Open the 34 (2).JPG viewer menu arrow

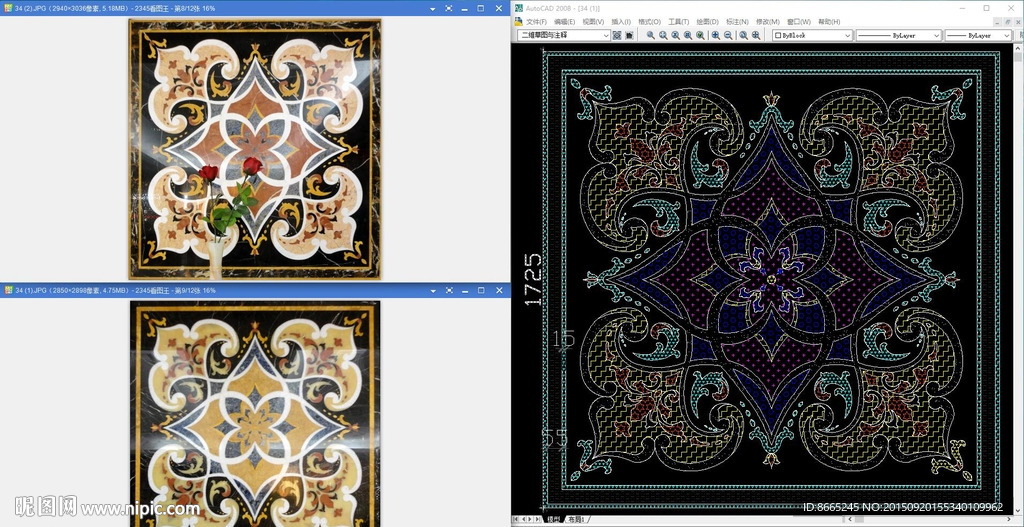click(x=433, y=8)
